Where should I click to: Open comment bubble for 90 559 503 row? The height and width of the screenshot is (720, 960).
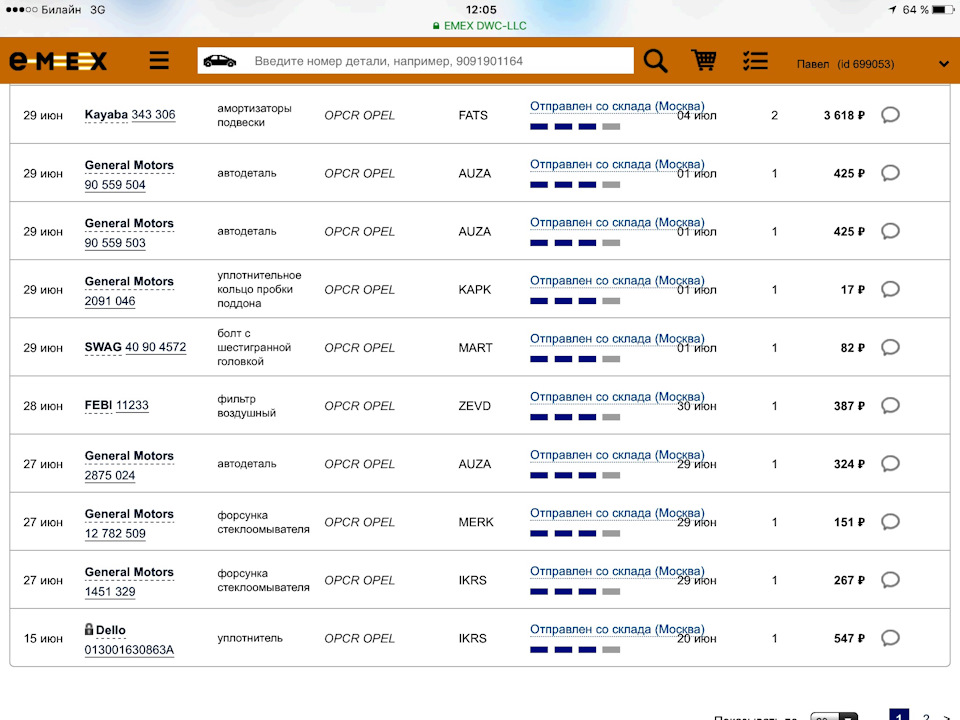click(x=890, y=231)
